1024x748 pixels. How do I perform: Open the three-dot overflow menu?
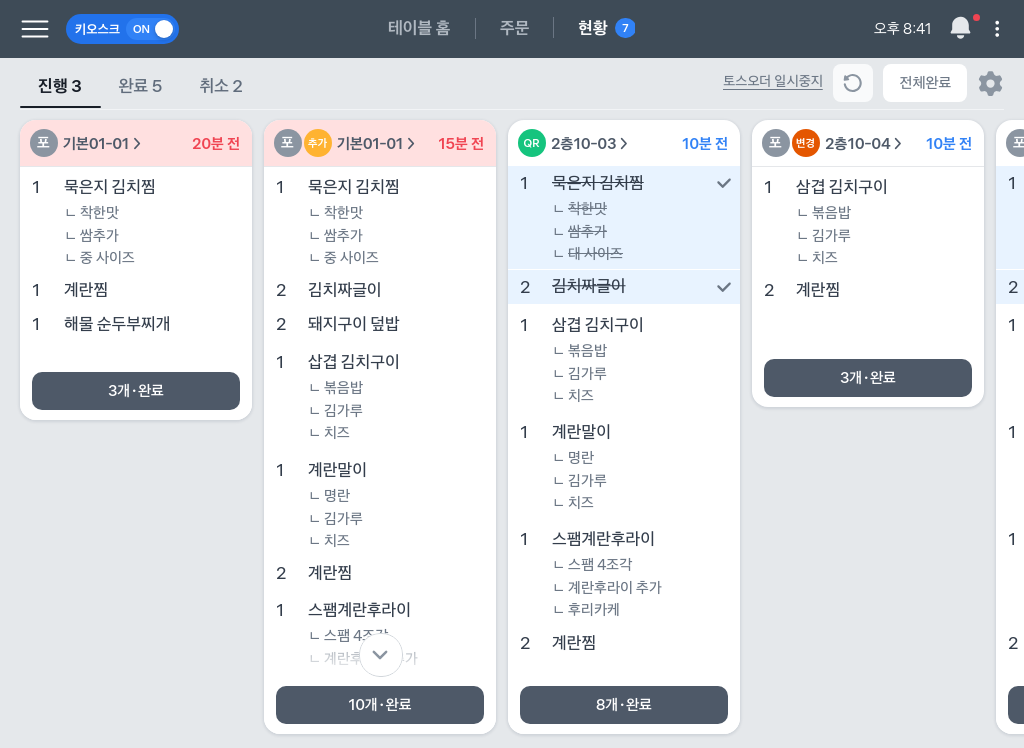pyautogui.click(x=996, y=28)
